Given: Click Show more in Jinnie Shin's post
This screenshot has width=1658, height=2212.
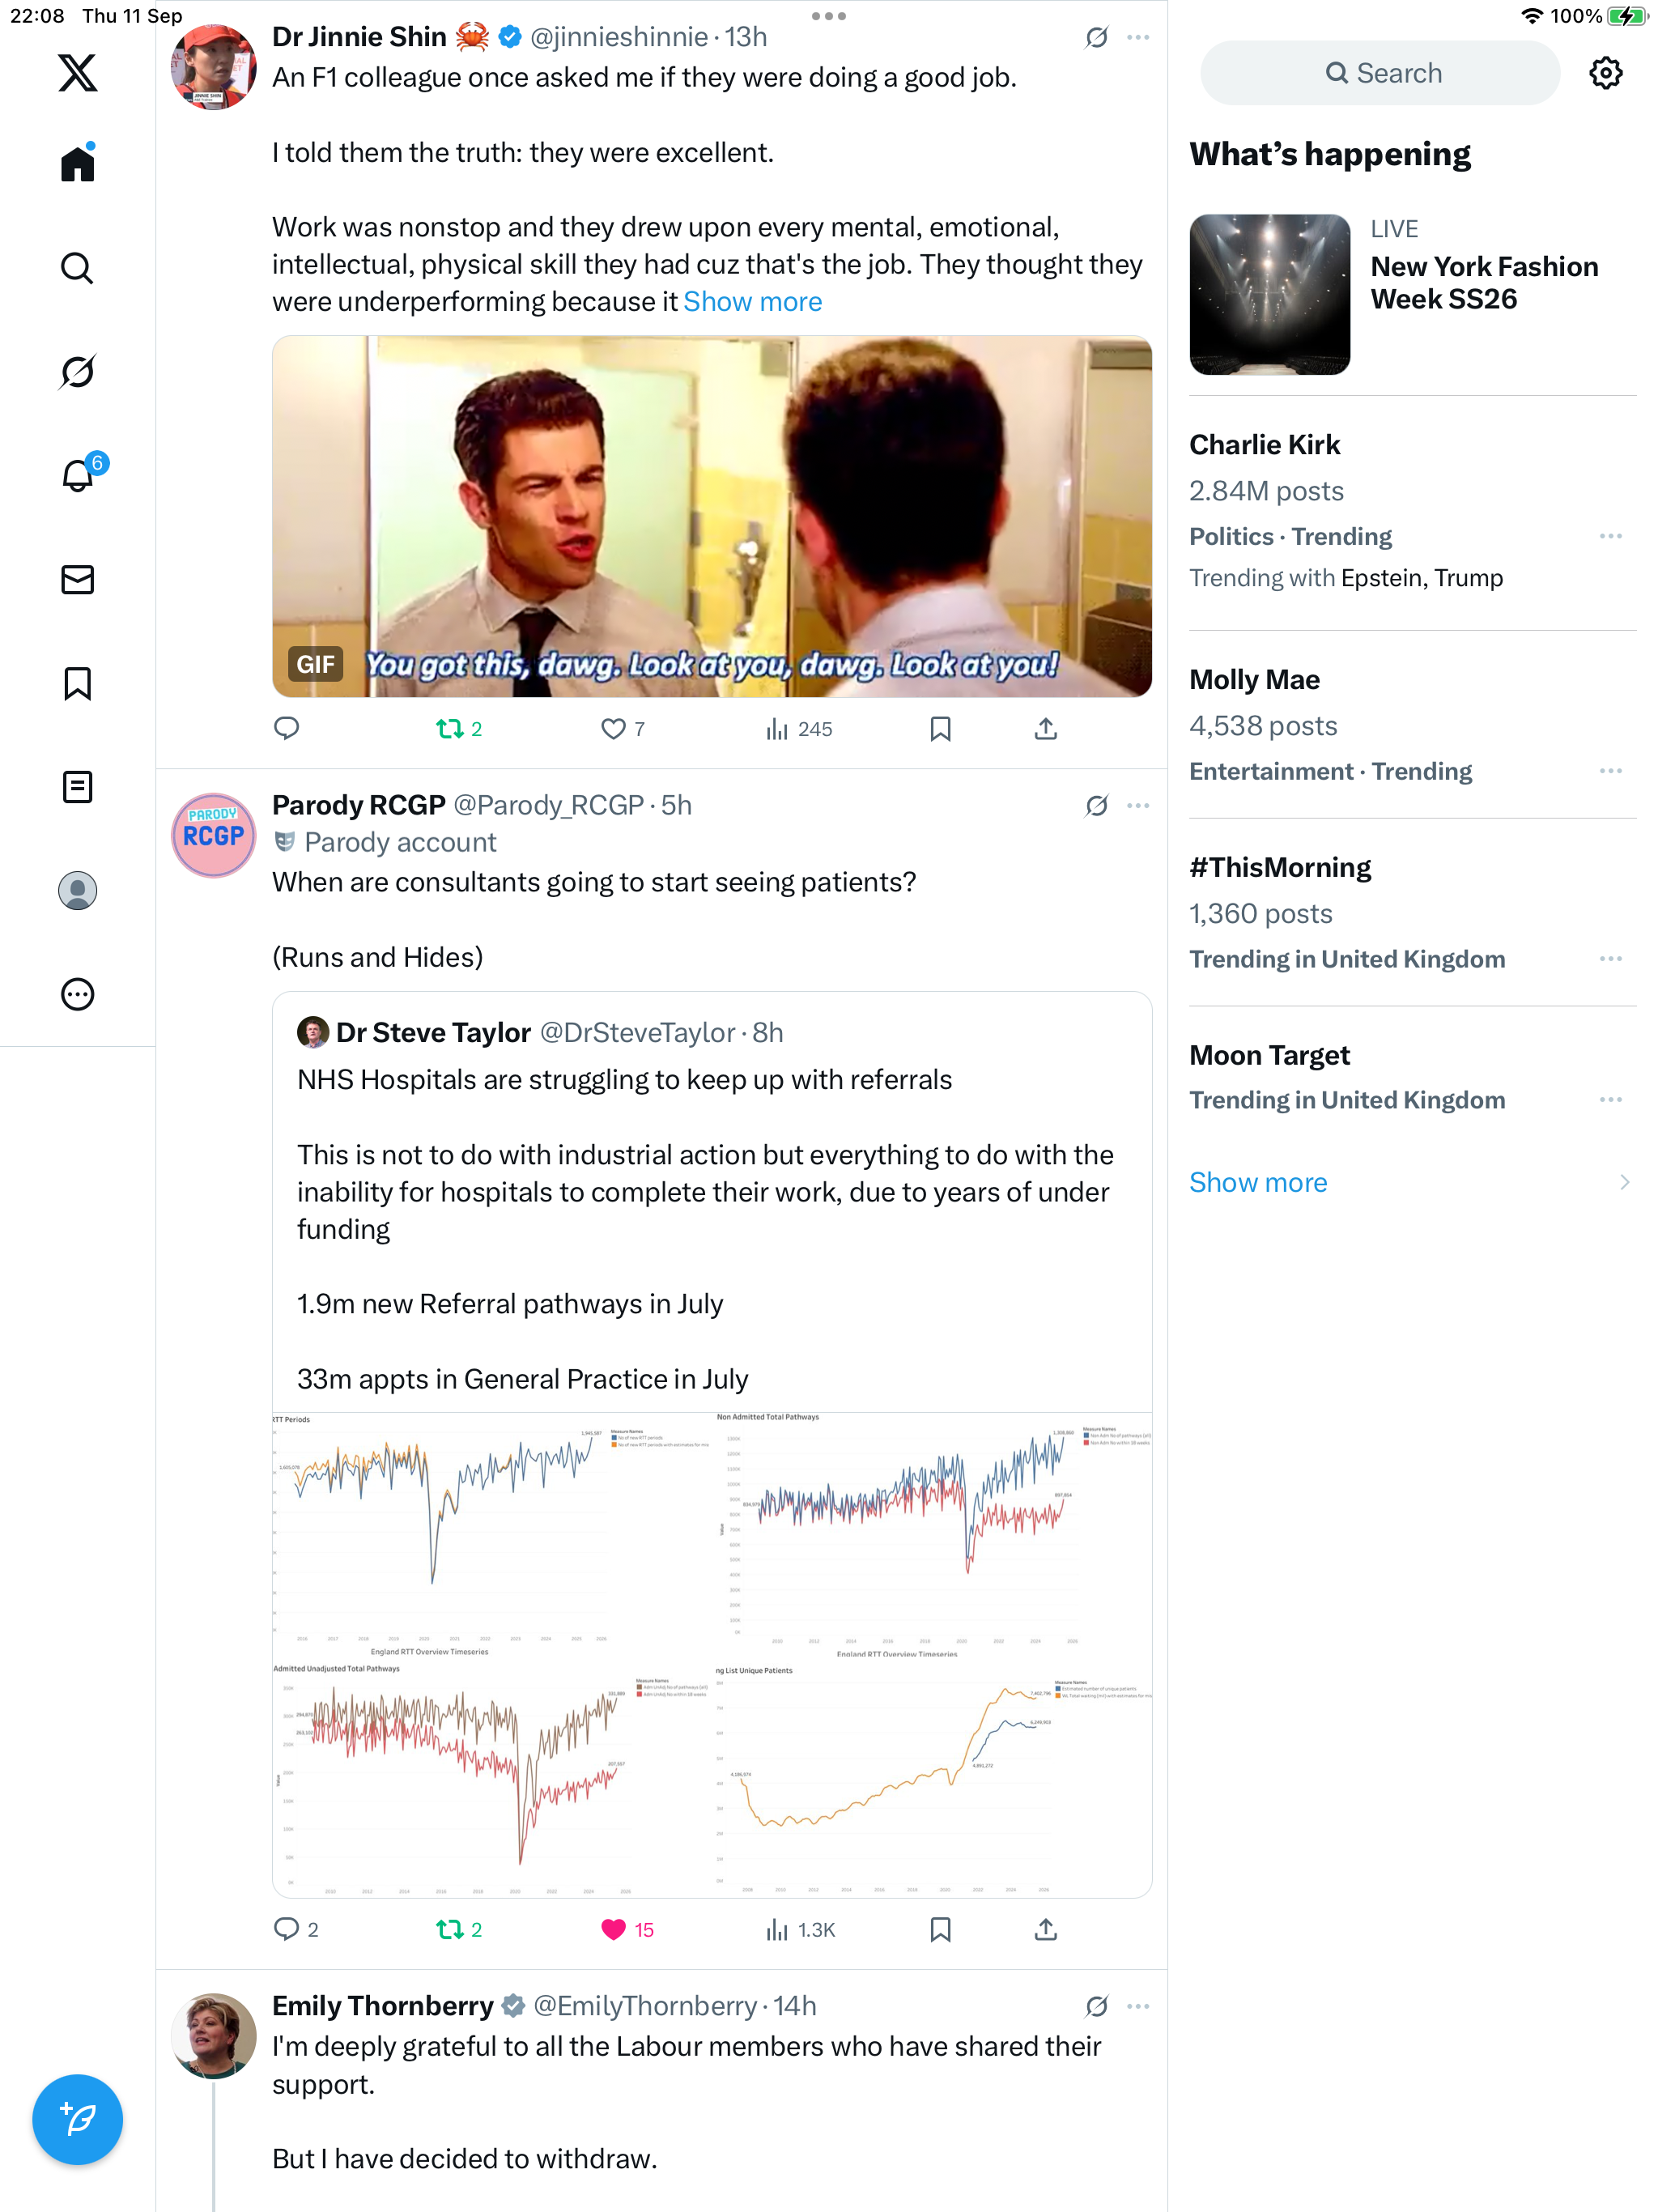Looking at the screenshot, I should pyautogui.click(x=752, y=302).
